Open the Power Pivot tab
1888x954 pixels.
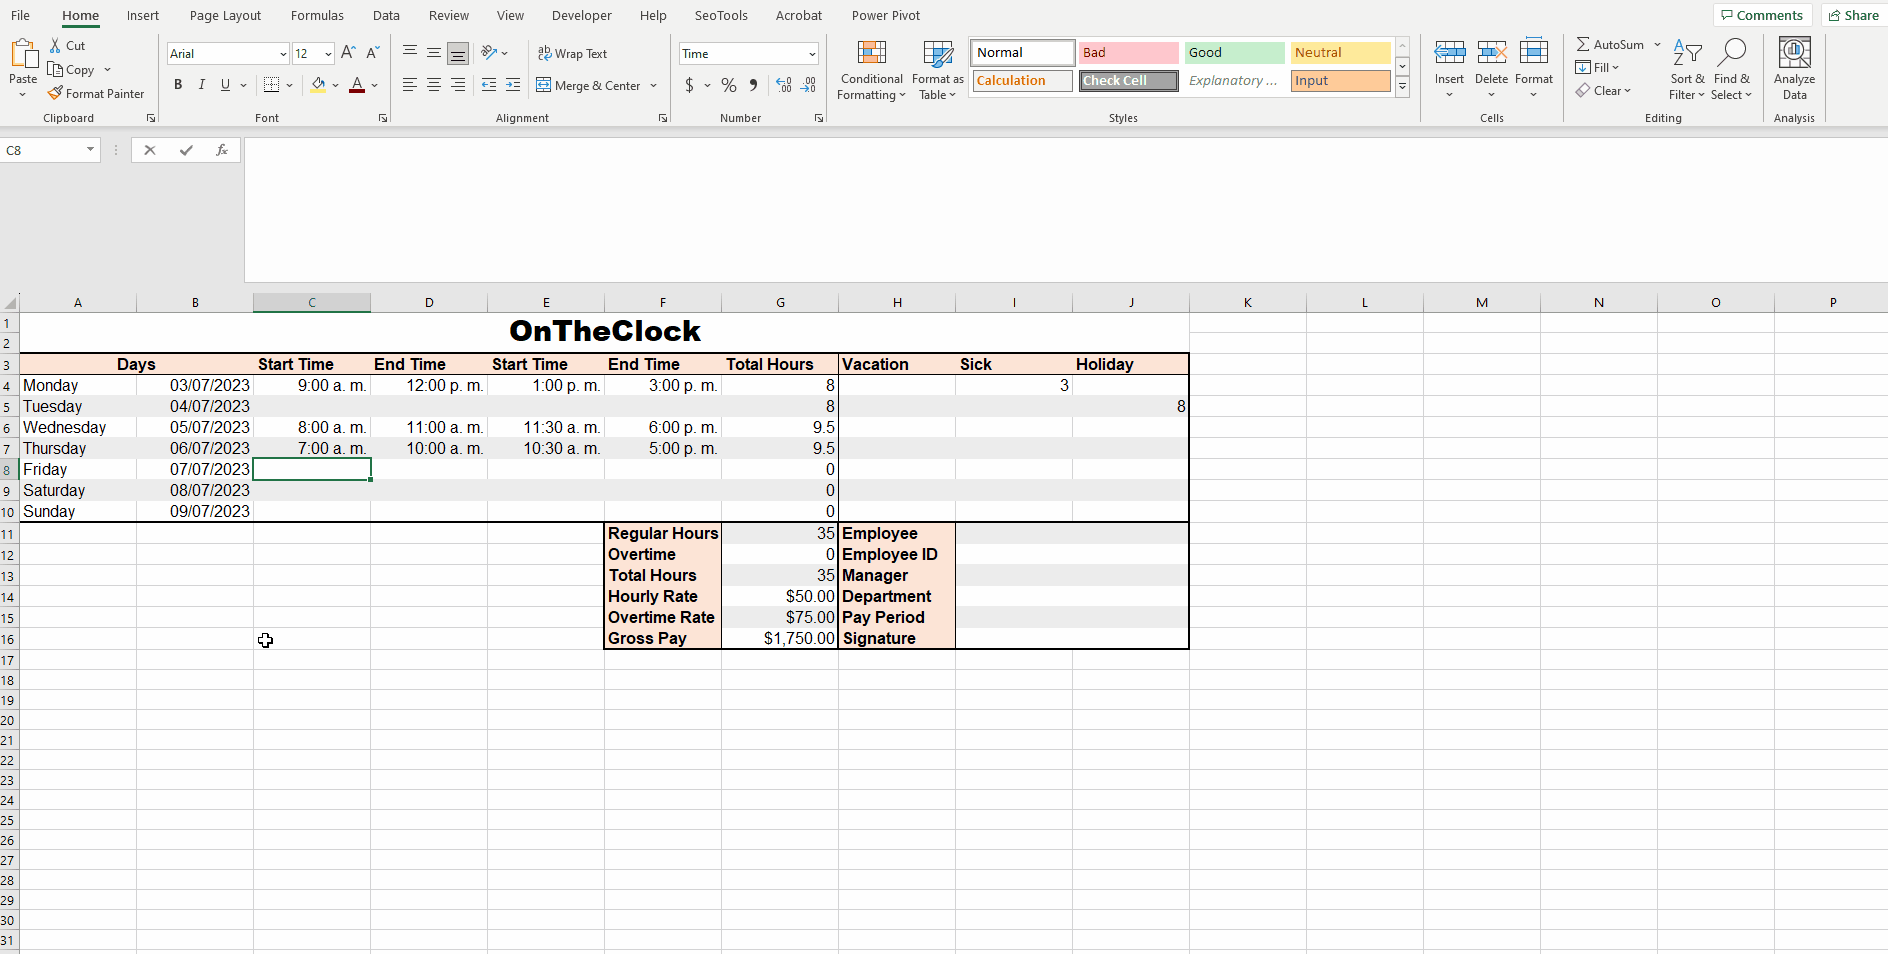pos(886,15)
